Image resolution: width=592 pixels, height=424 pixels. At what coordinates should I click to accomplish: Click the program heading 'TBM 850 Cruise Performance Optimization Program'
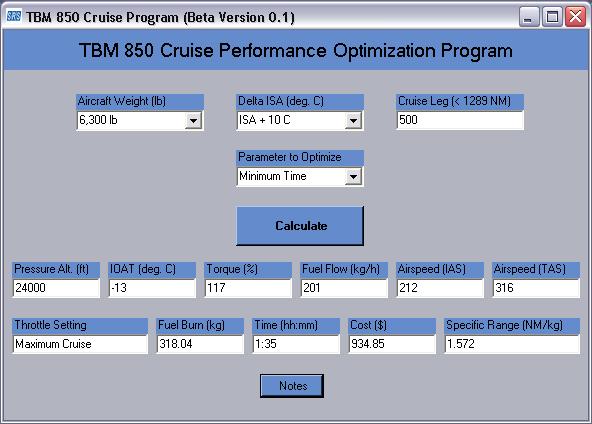296,51
